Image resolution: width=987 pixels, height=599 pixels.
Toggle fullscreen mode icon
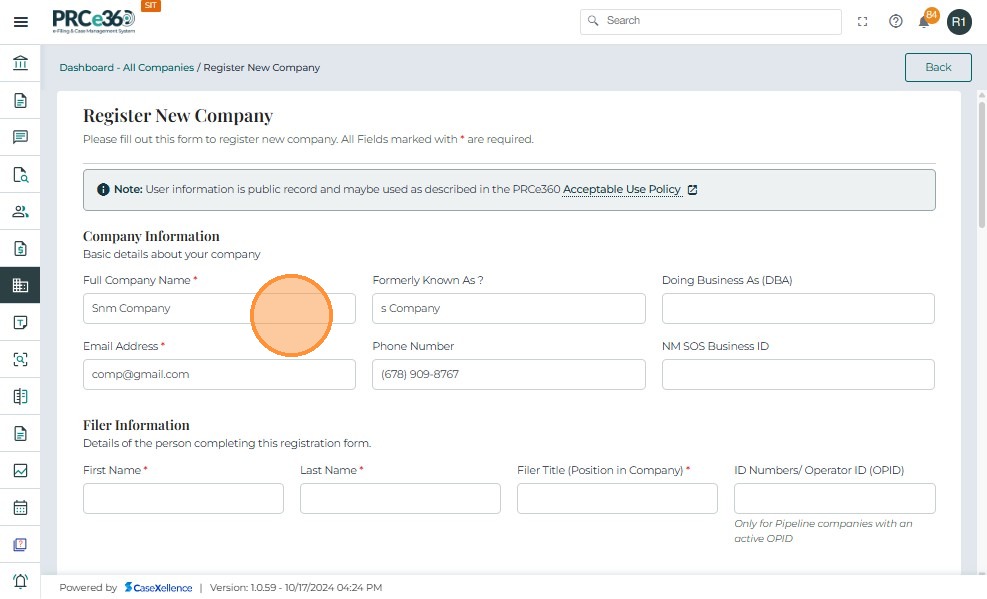tap(863, 21)
